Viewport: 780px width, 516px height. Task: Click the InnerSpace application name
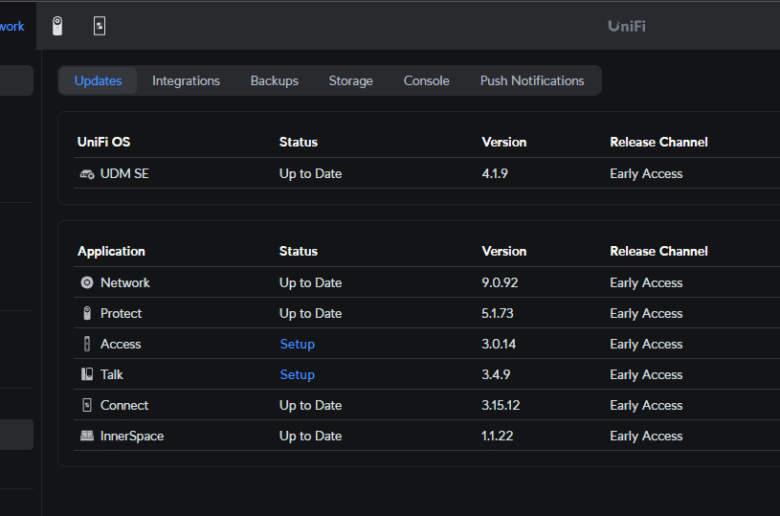[132, 436]
